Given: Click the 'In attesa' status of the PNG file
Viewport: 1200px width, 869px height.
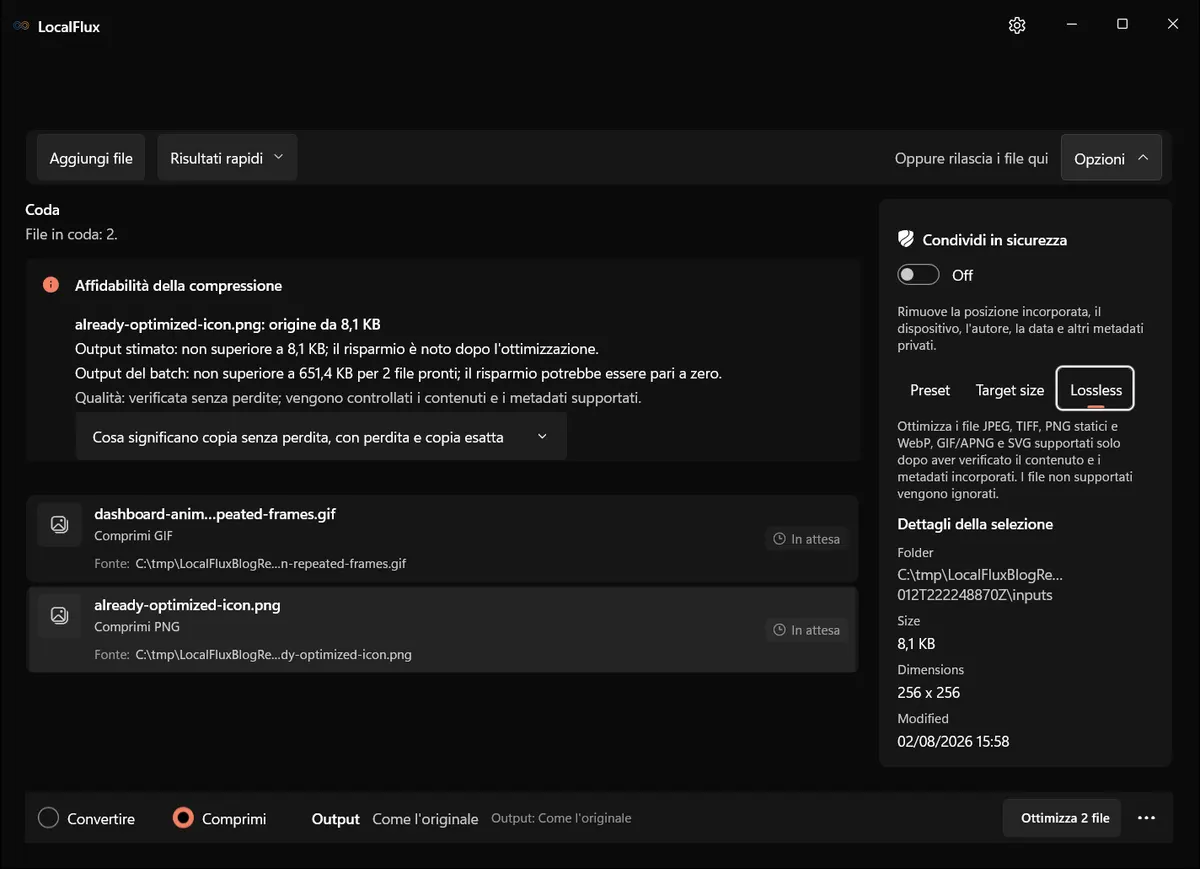Looking at the screenshot, I should tap(807, 630).
